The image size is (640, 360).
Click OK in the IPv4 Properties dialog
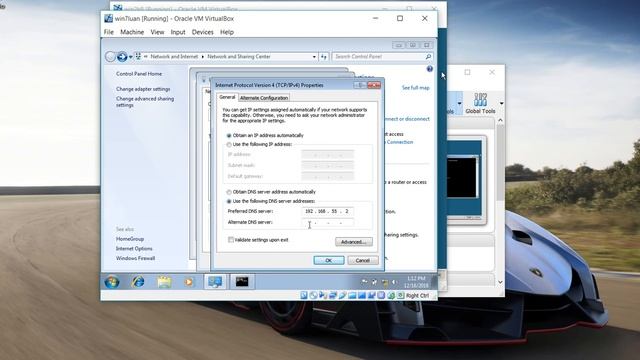click(x=329, y=260)
